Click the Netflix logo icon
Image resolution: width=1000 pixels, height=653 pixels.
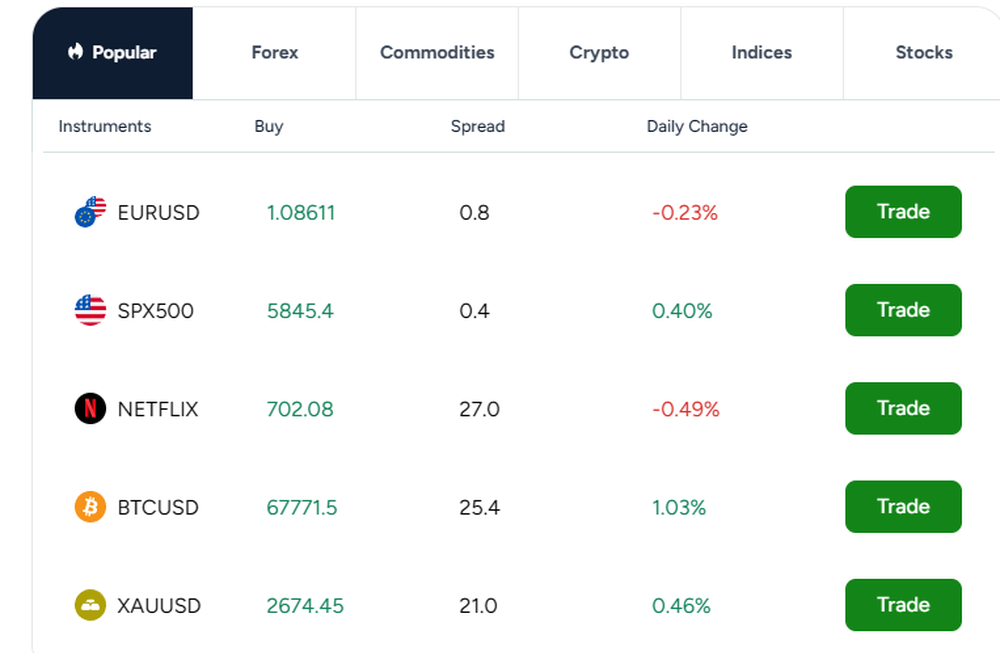click(x=90, y=408)
